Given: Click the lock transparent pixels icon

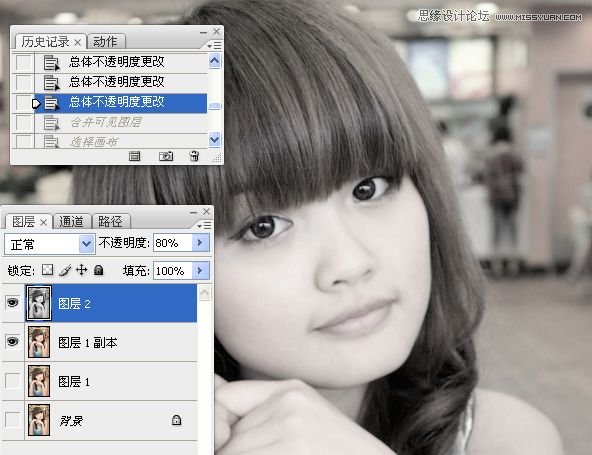Looking at the screenshot, I should (47, 270).
